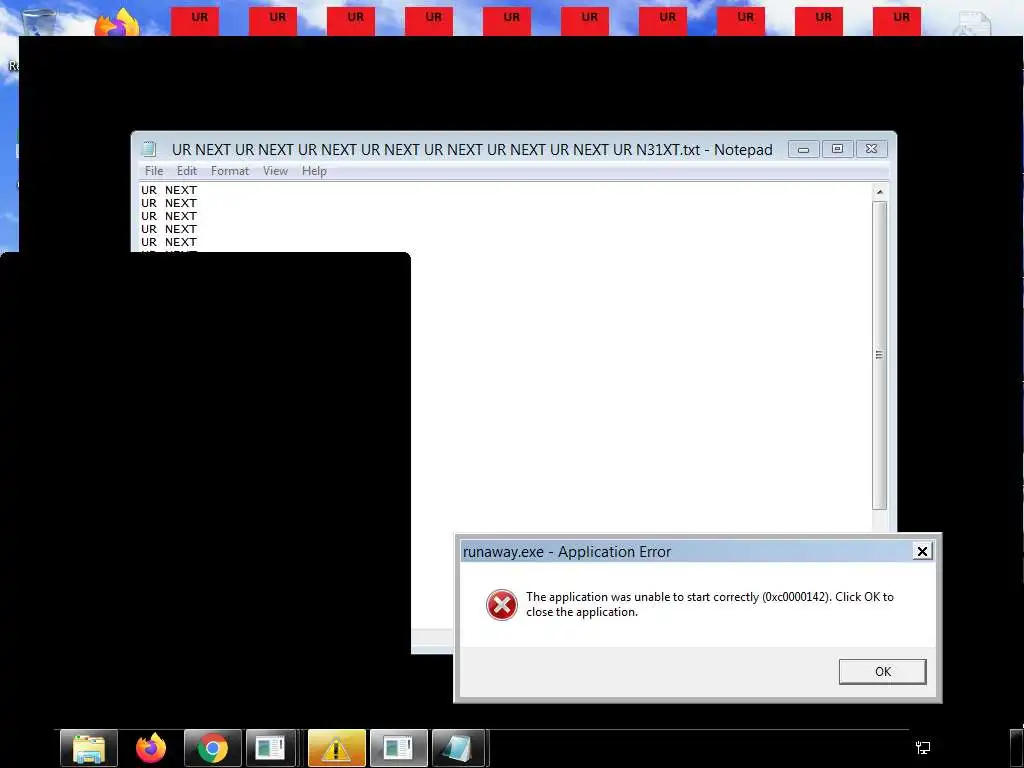Open File Explorer from the taskbar
This screenshot has width=1024, height=768.
tap(89, 748)
